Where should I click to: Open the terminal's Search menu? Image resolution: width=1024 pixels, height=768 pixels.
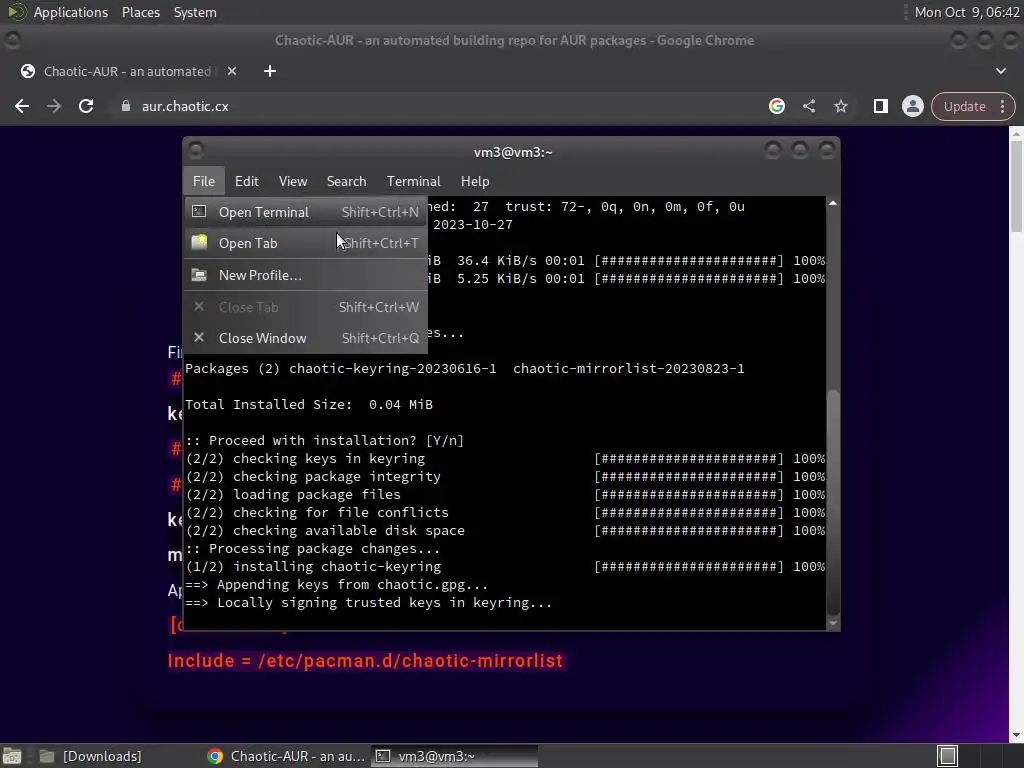346,181
